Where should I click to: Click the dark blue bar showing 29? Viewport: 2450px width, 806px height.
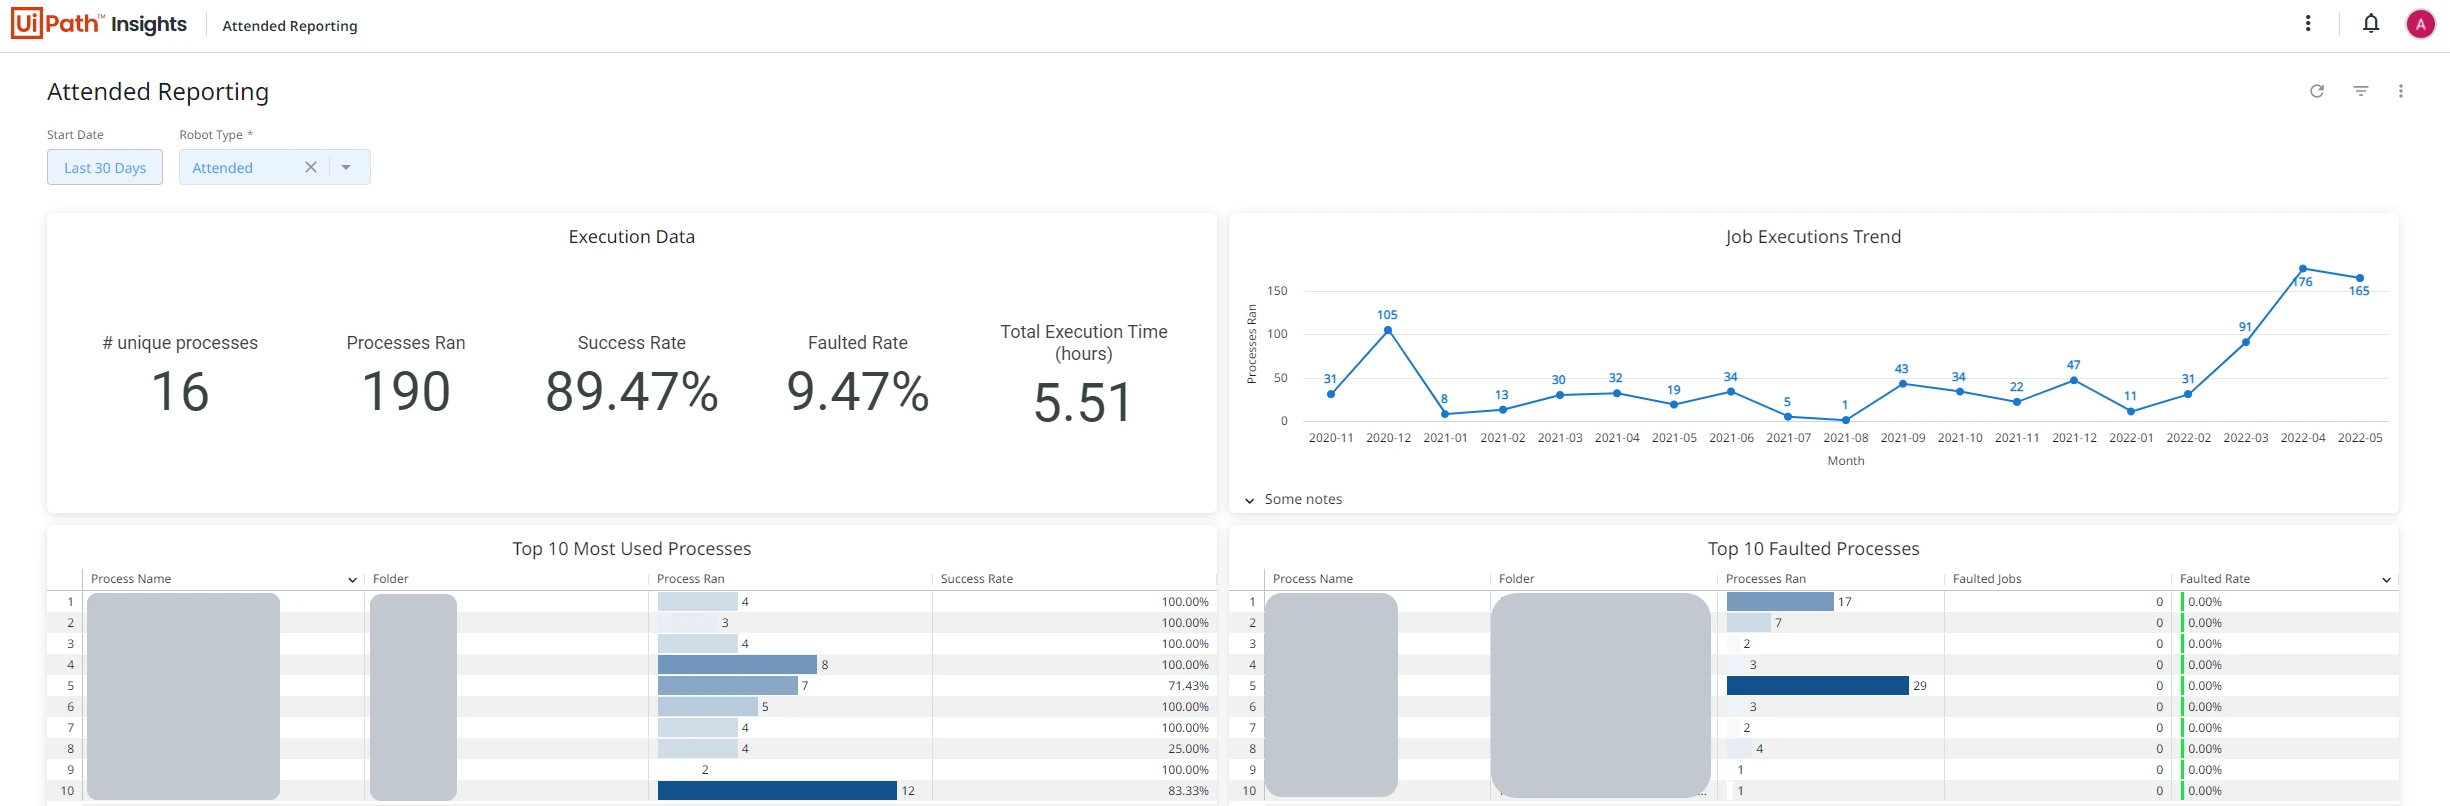pos(1817,686)
